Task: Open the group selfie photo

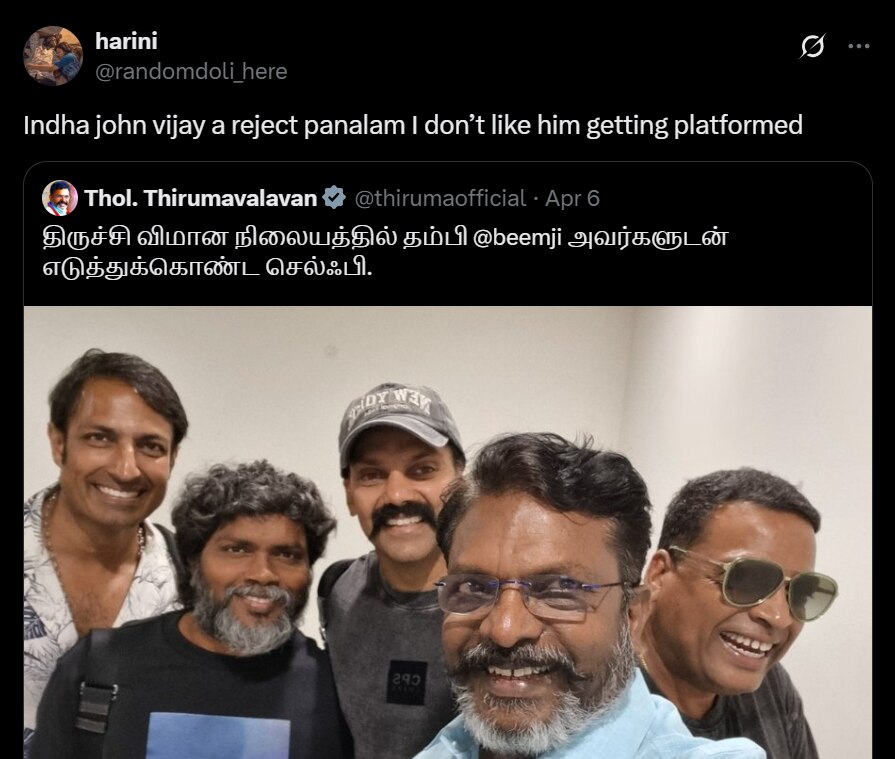Action: pyautogui.click(x=448, y=532)
